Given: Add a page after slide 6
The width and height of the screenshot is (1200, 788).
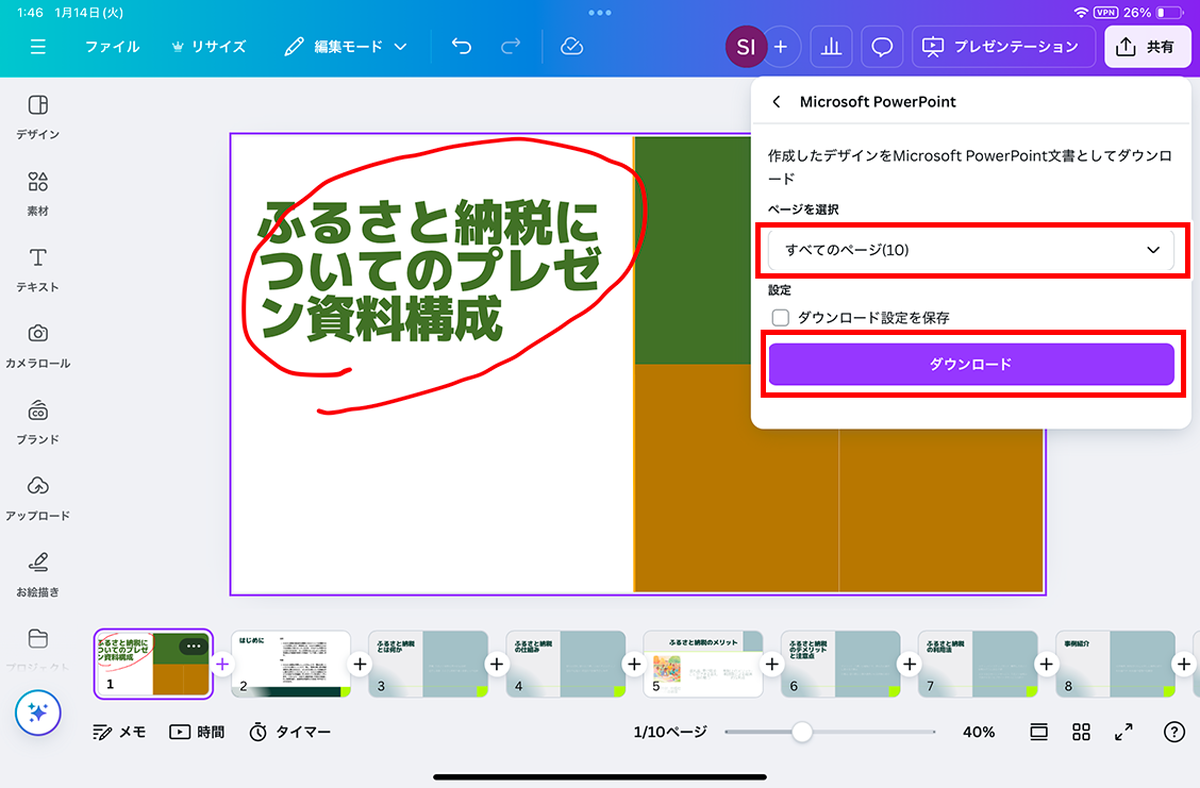Looking at the screenshot, I should pyautogui.click(x=909, y=663).
